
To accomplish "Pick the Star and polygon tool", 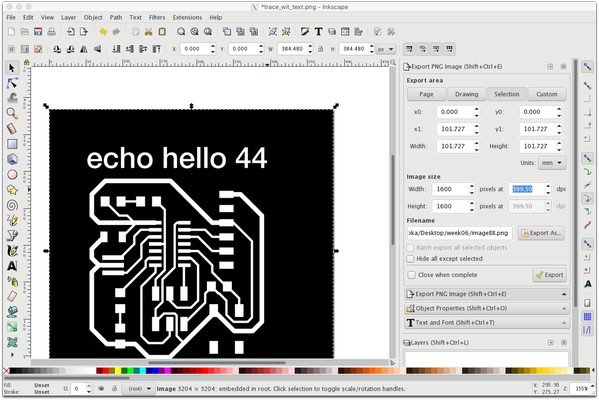I will point(12,190).
